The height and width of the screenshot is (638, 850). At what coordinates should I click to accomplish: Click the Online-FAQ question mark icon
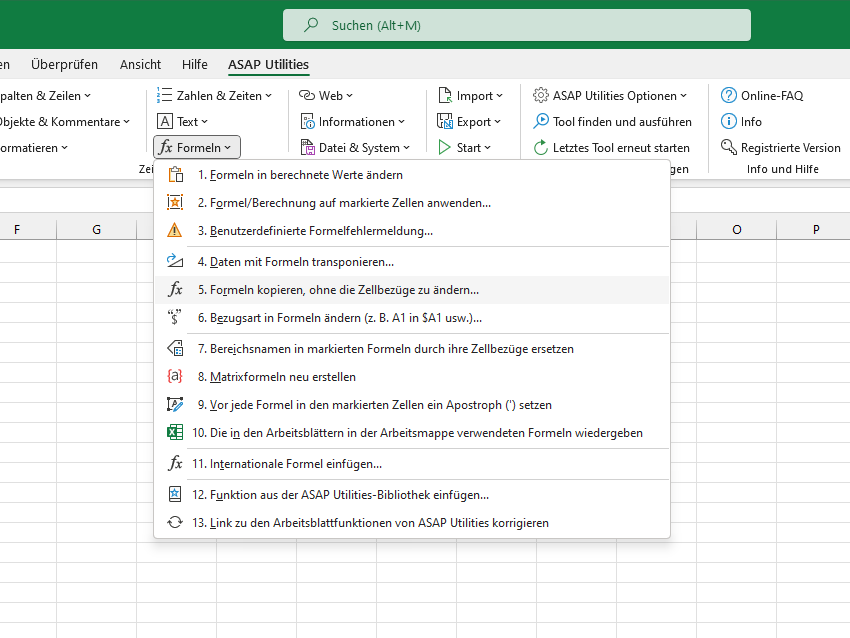point(729,95)
